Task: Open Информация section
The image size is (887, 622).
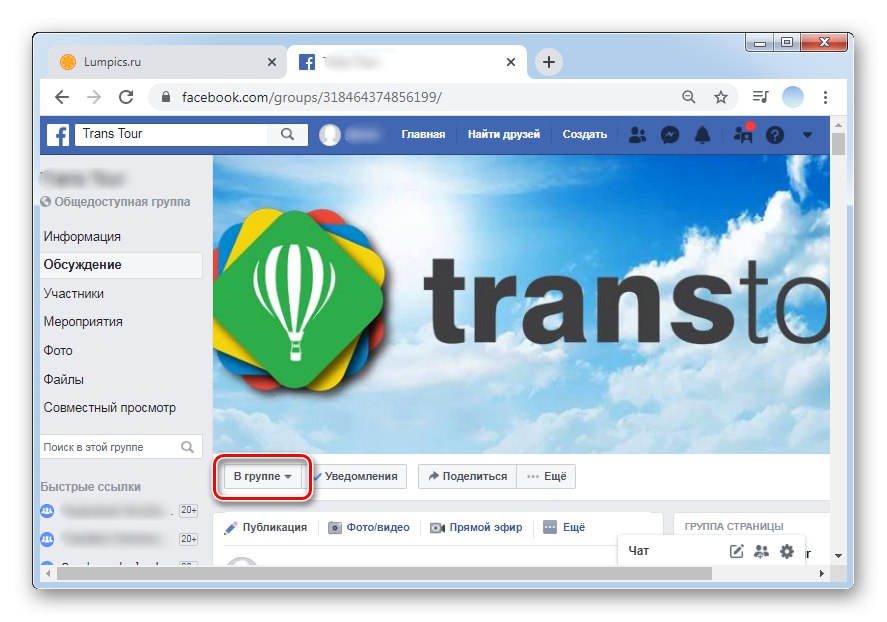Action: pos(82,236)
